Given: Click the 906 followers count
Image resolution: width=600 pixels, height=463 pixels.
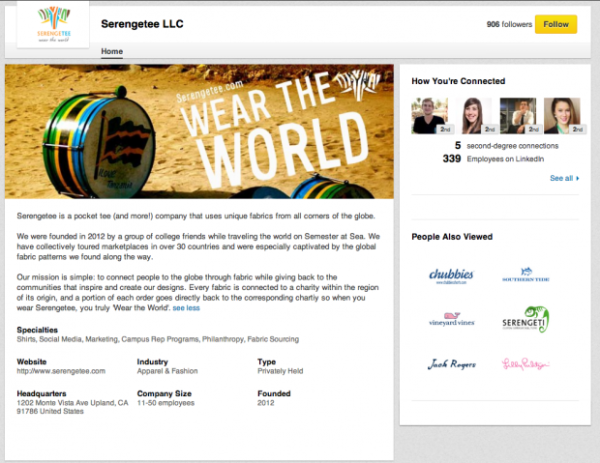Looking at the screenshot, I should pyautogui.click(x=509, y=24).
